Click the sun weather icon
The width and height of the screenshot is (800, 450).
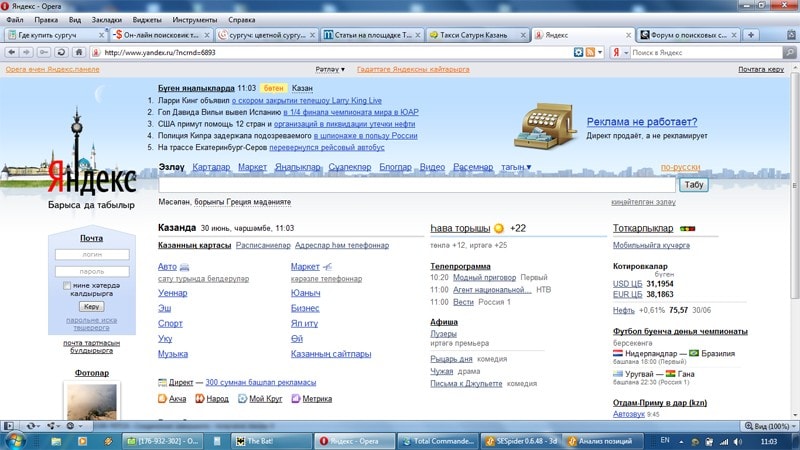(499, 228)
